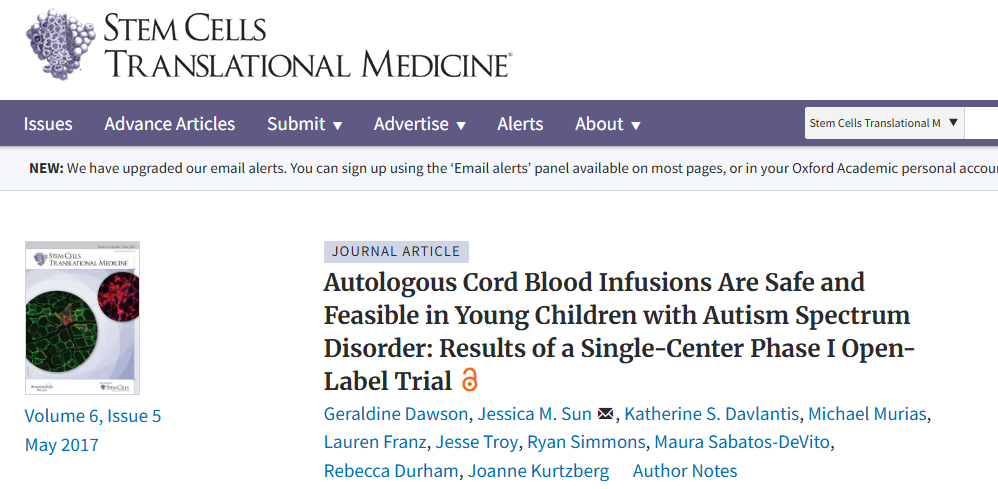This screenshot has width=998, height=489.
Task: Expand the Advertise dropdown menu
Action: 419,124
